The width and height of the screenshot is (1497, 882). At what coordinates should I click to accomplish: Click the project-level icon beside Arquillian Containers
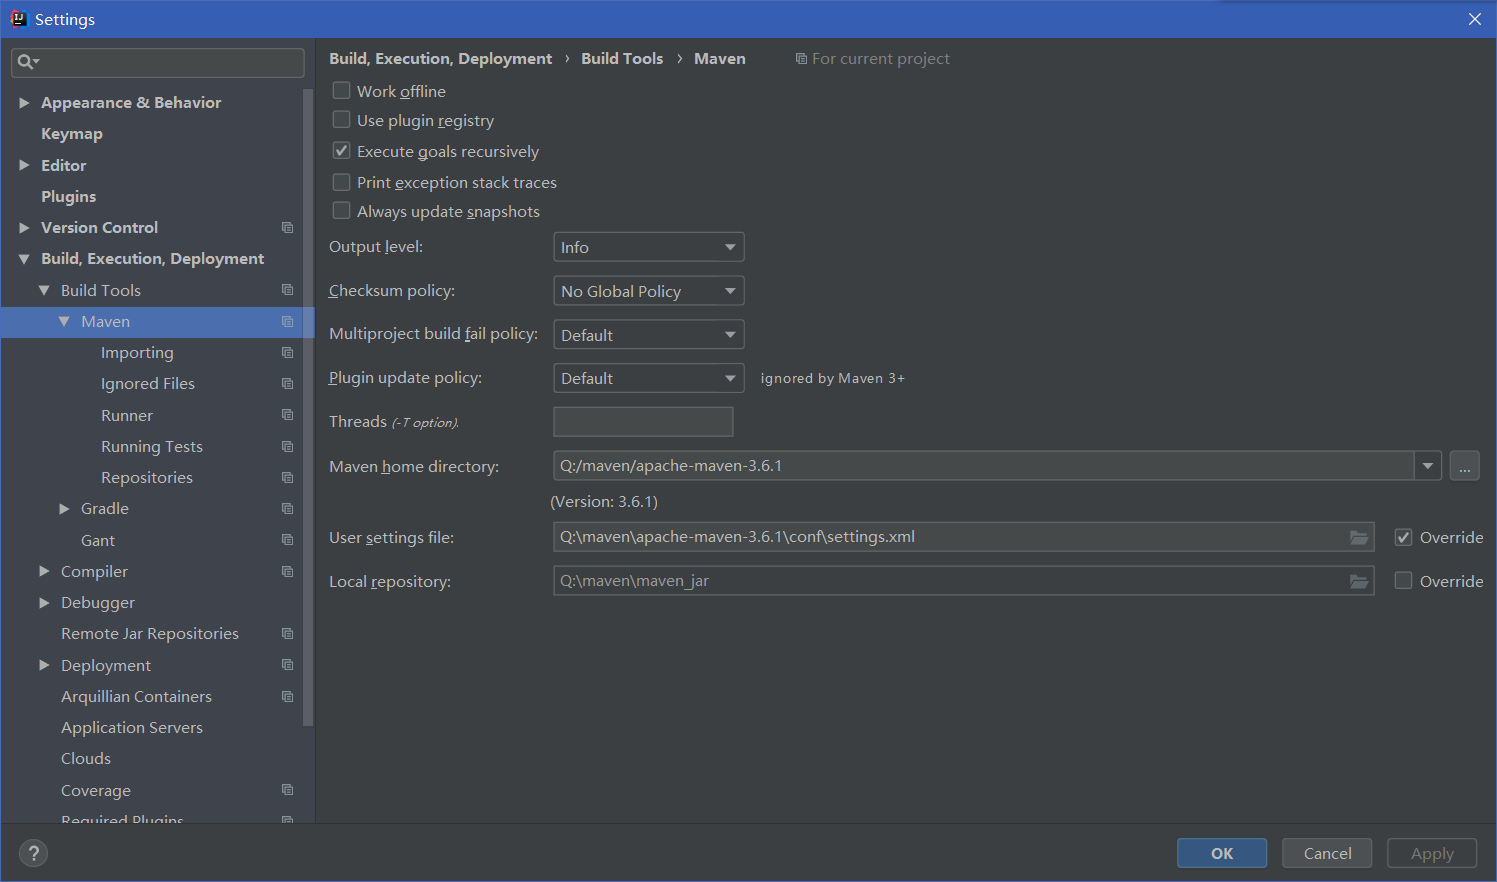tap(287, 697)
